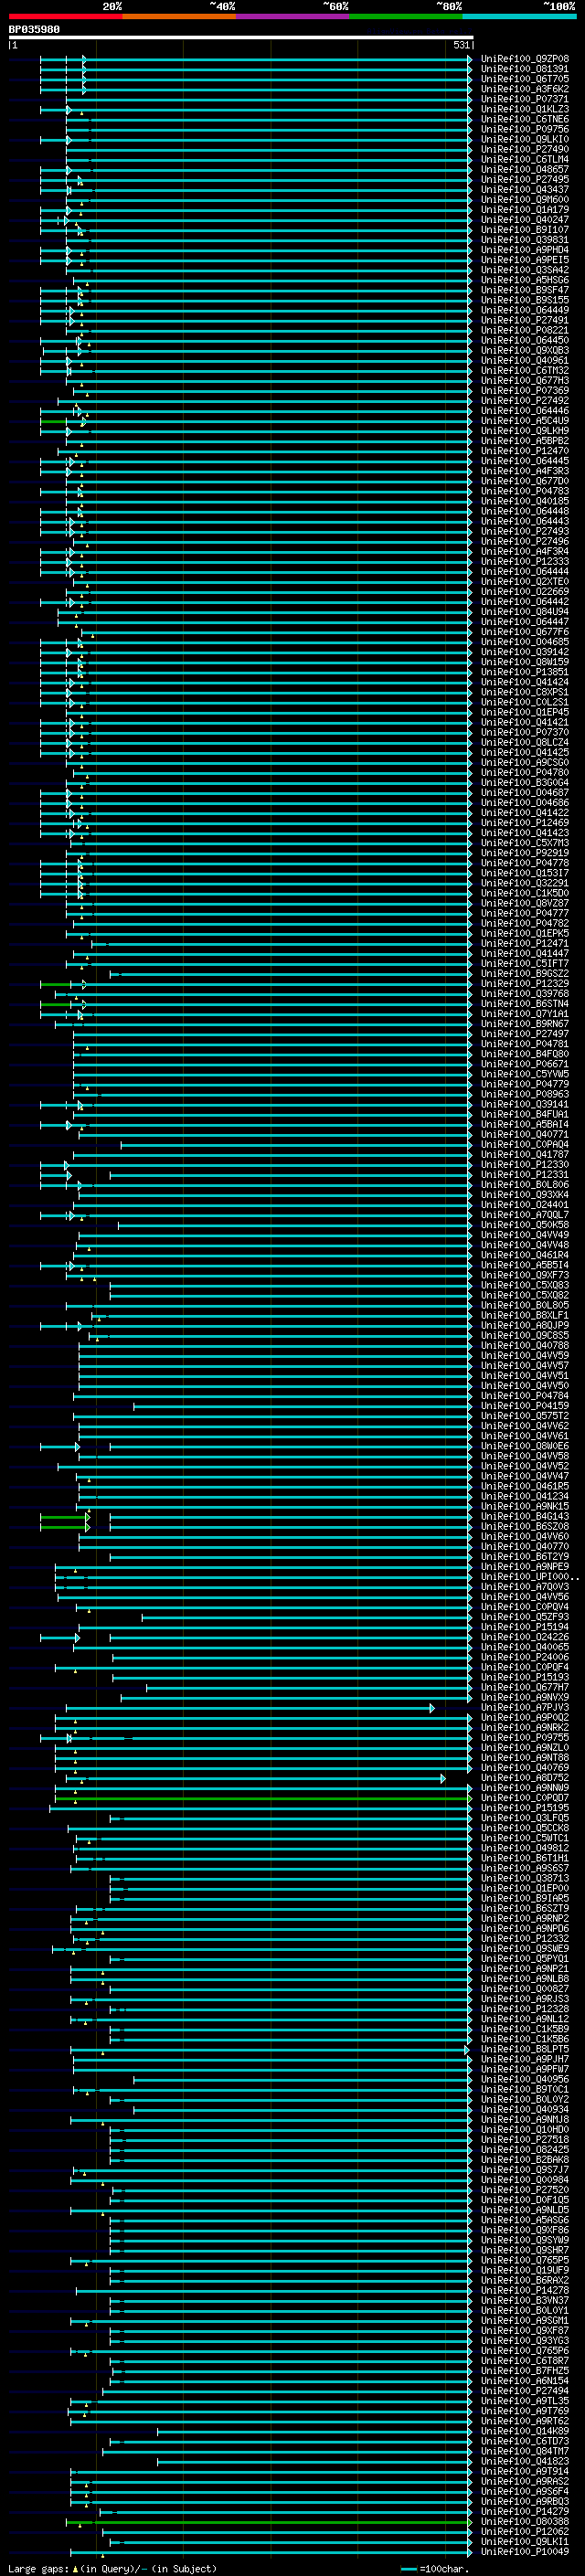Image resolution: width=585 pixels, height=2576 pixels.
Task: Click the UniRef100_O41823 label
Action: click(x=525, y=2461)
